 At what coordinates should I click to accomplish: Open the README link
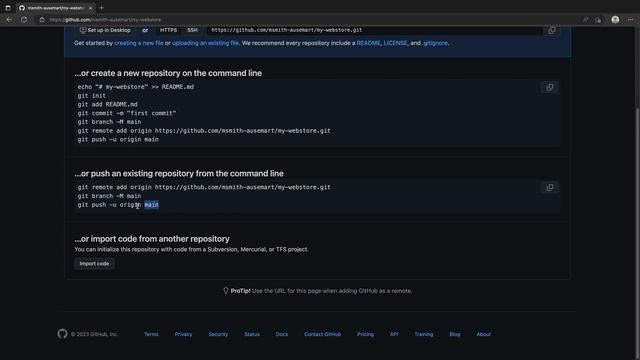pos(368,43)
